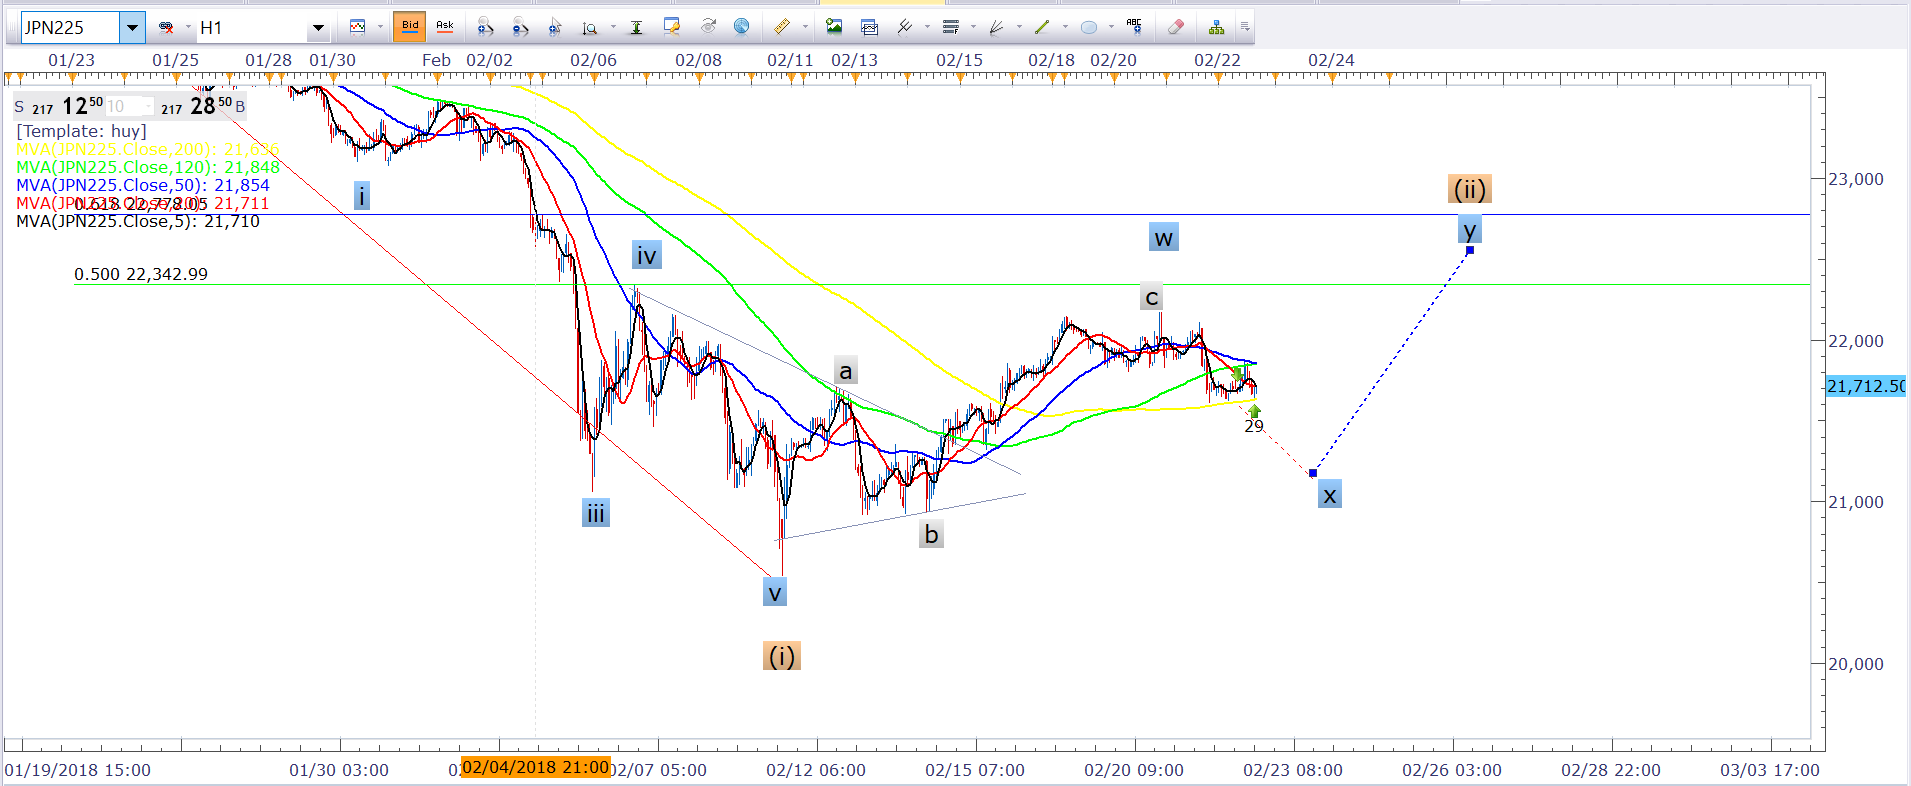Viewport: 1911px width, 786px height.
Task: Select the ellipse shape drawing tool
Action: pyautogui.click(x=1089, y=27)
